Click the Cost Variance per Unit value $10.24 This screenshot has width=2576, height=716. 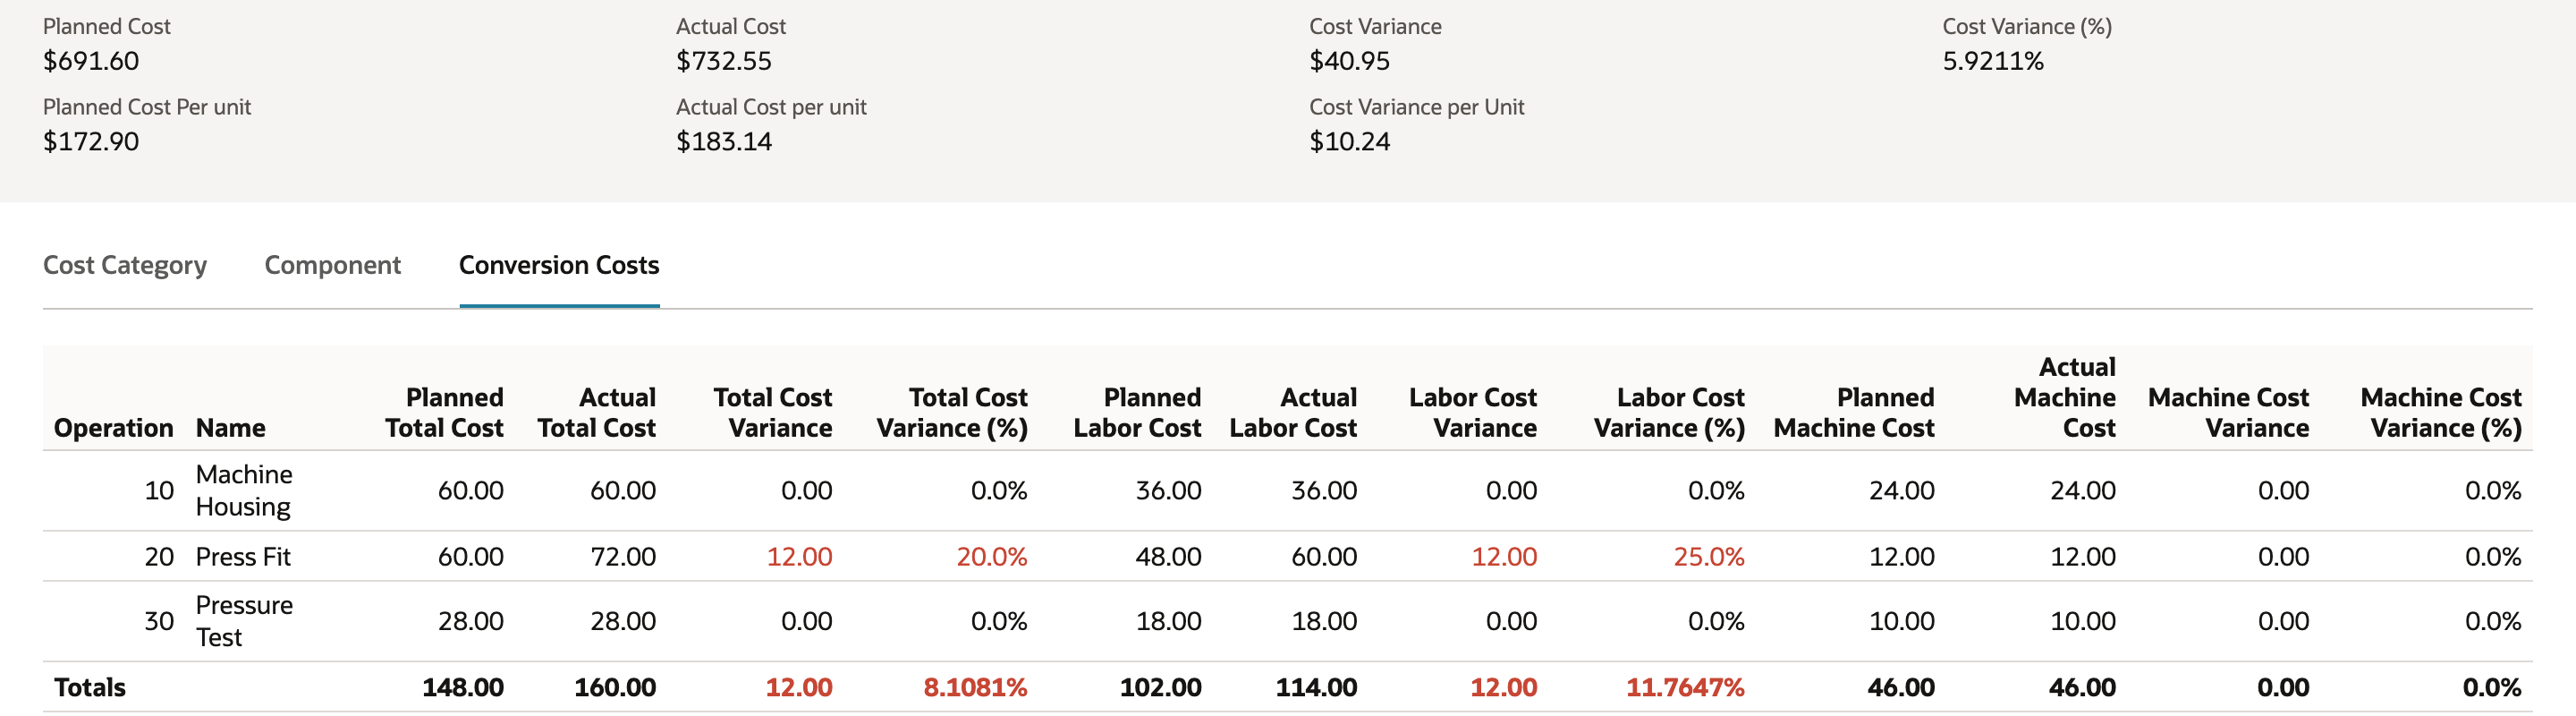pyautogui.click(x=1350, y=141)
